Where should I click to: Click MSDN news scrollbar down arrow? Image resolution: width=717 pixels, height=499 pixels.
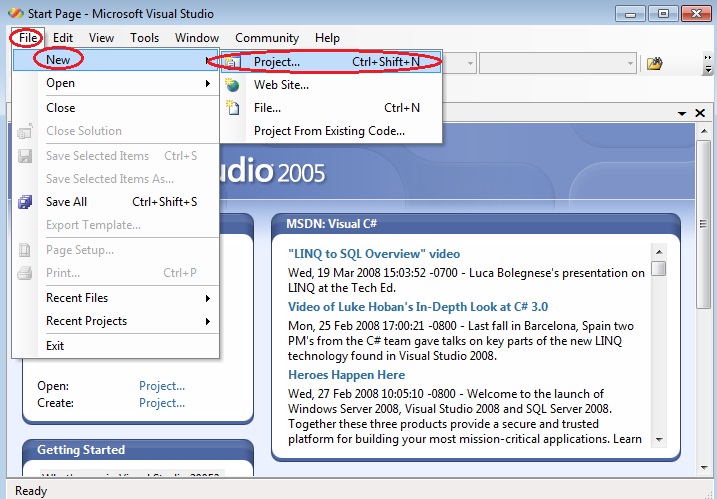pyautogui.click(x=659, y=440)
